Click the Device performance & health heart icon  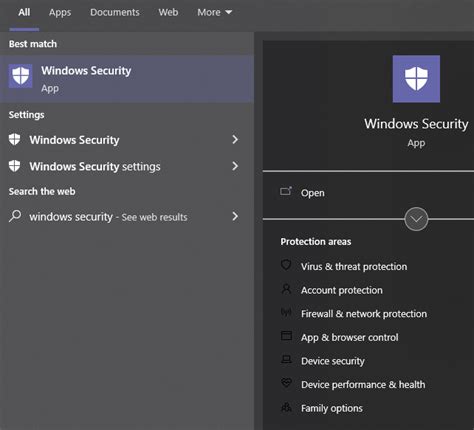[x=286, y=383]
